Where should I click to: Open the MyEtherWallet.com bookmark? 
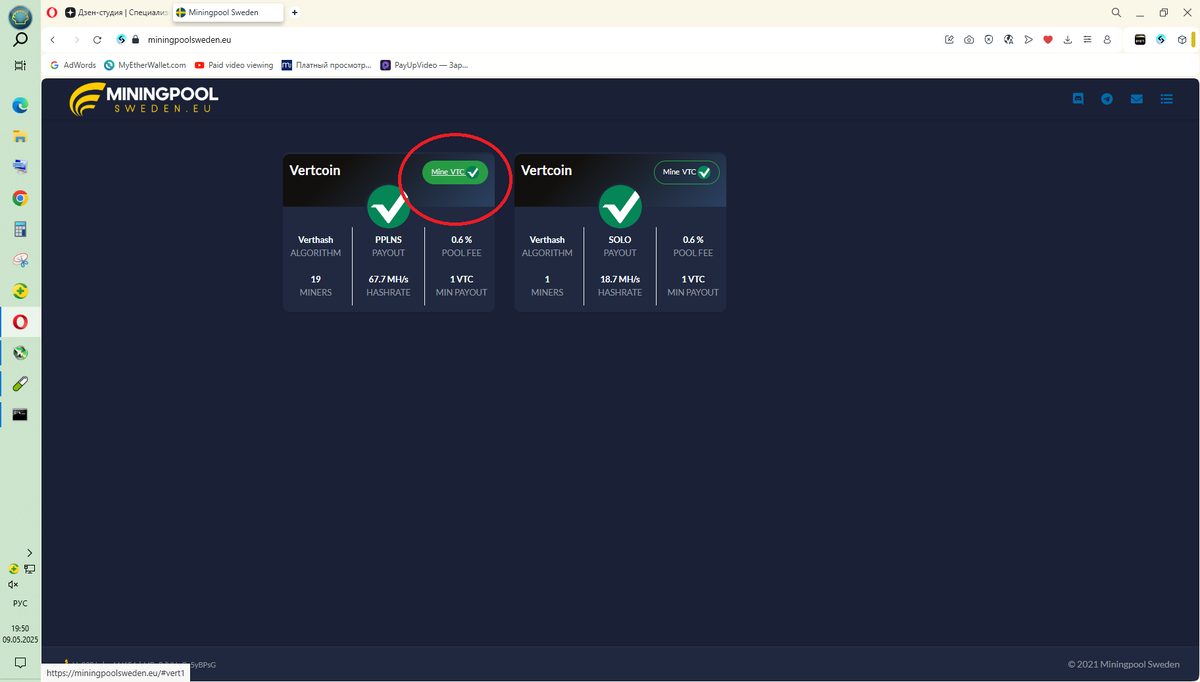[x=144, y=65]
